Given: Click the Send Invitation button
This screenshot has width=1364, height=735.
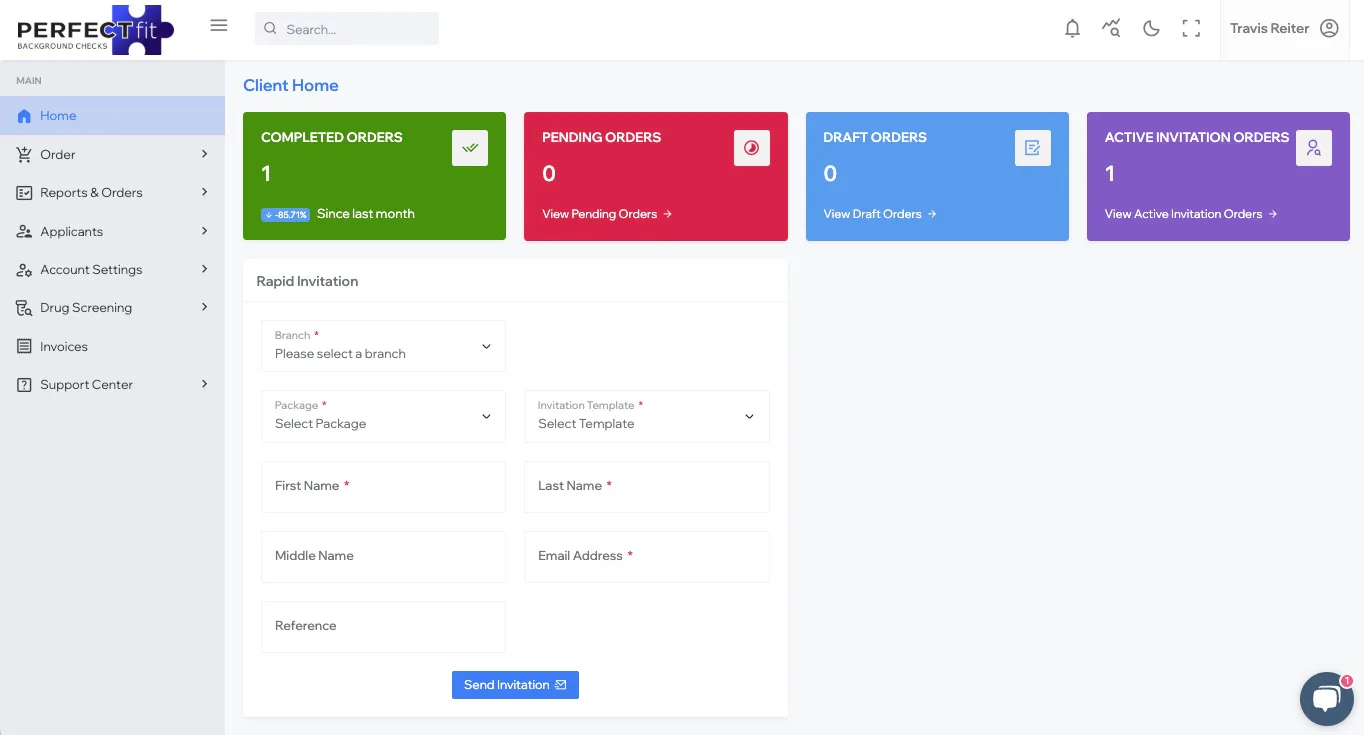Looking at the screenshot, I should coord(515,684).
